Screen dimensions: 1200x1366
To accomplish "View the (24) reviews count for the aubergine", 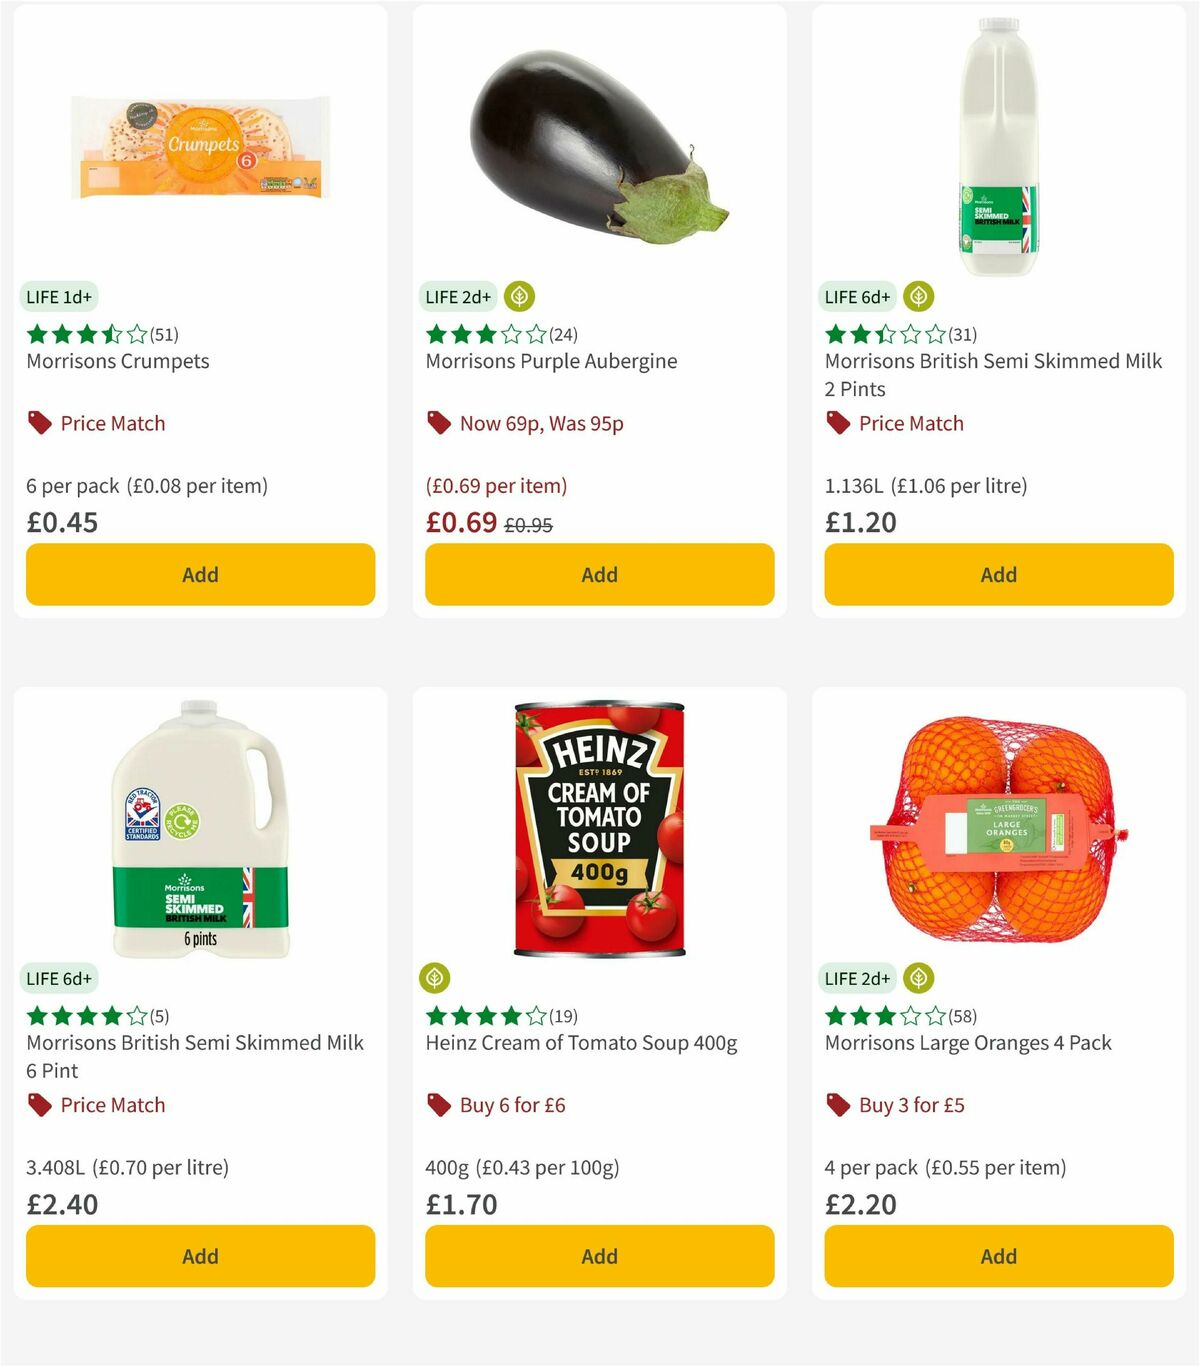I will pos(564,334).
